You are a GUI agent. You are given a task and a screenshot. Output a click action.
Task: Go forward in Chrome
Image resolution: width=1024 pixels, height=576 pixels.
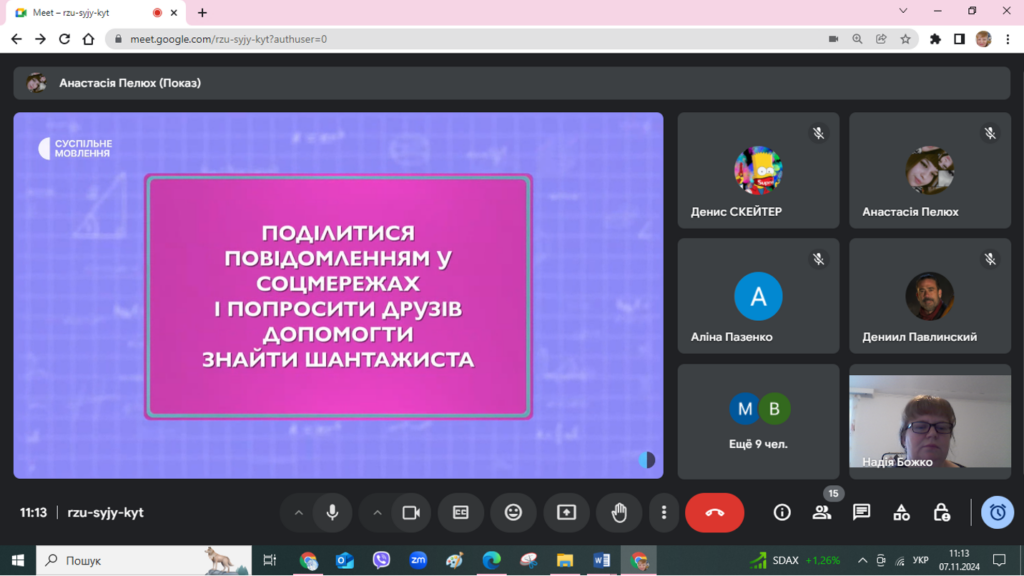point(40,39)
